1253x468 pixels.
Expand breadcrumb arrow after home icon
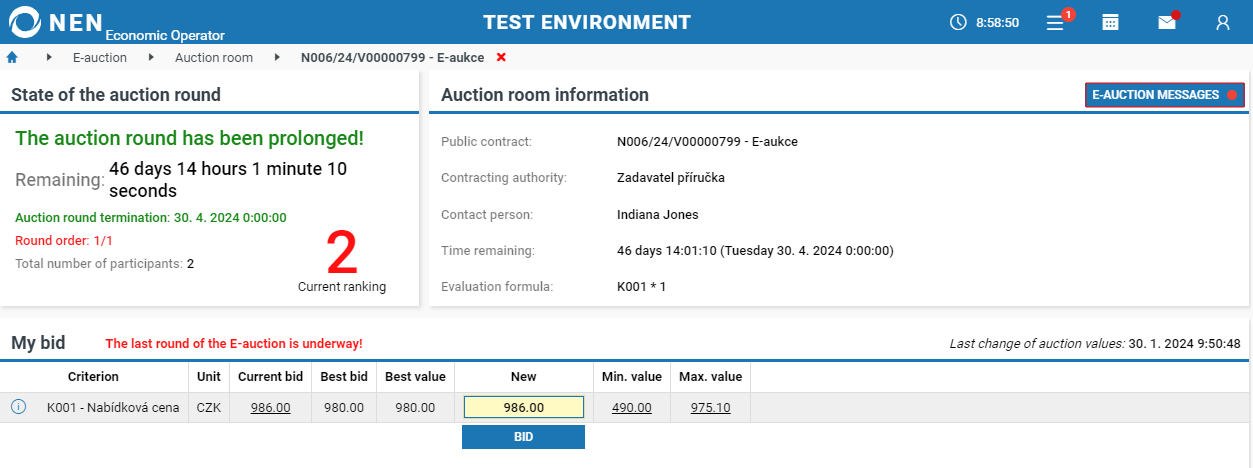(x=49, y=57)
